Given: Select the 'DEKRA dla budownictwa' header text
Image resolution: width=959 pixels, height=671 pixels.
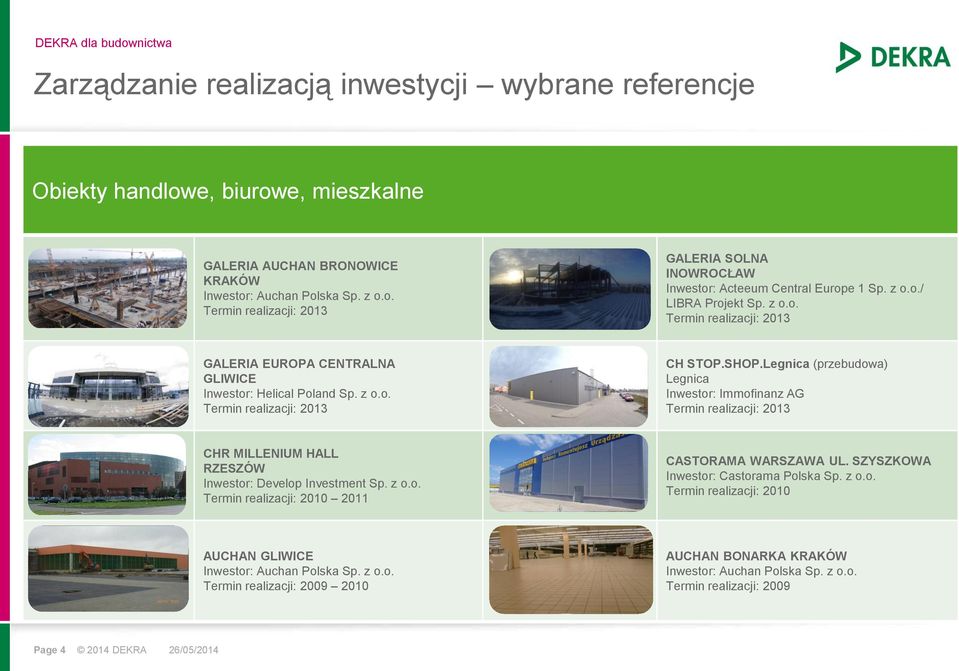Looking at the screenshot, I should [x=103, y=43].
